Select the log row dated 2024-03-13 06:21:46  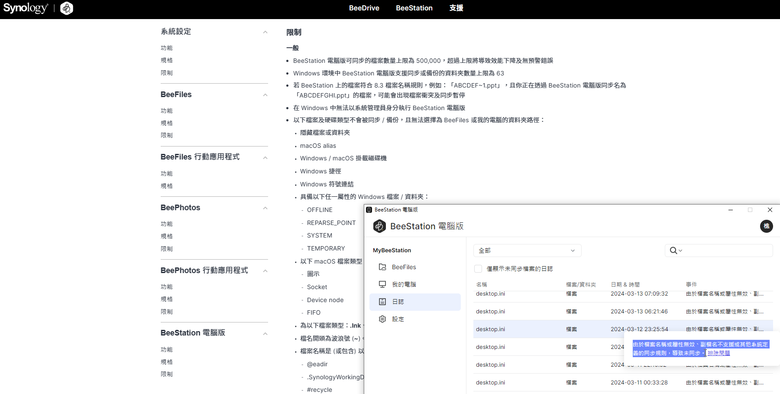tap(623, 311)
